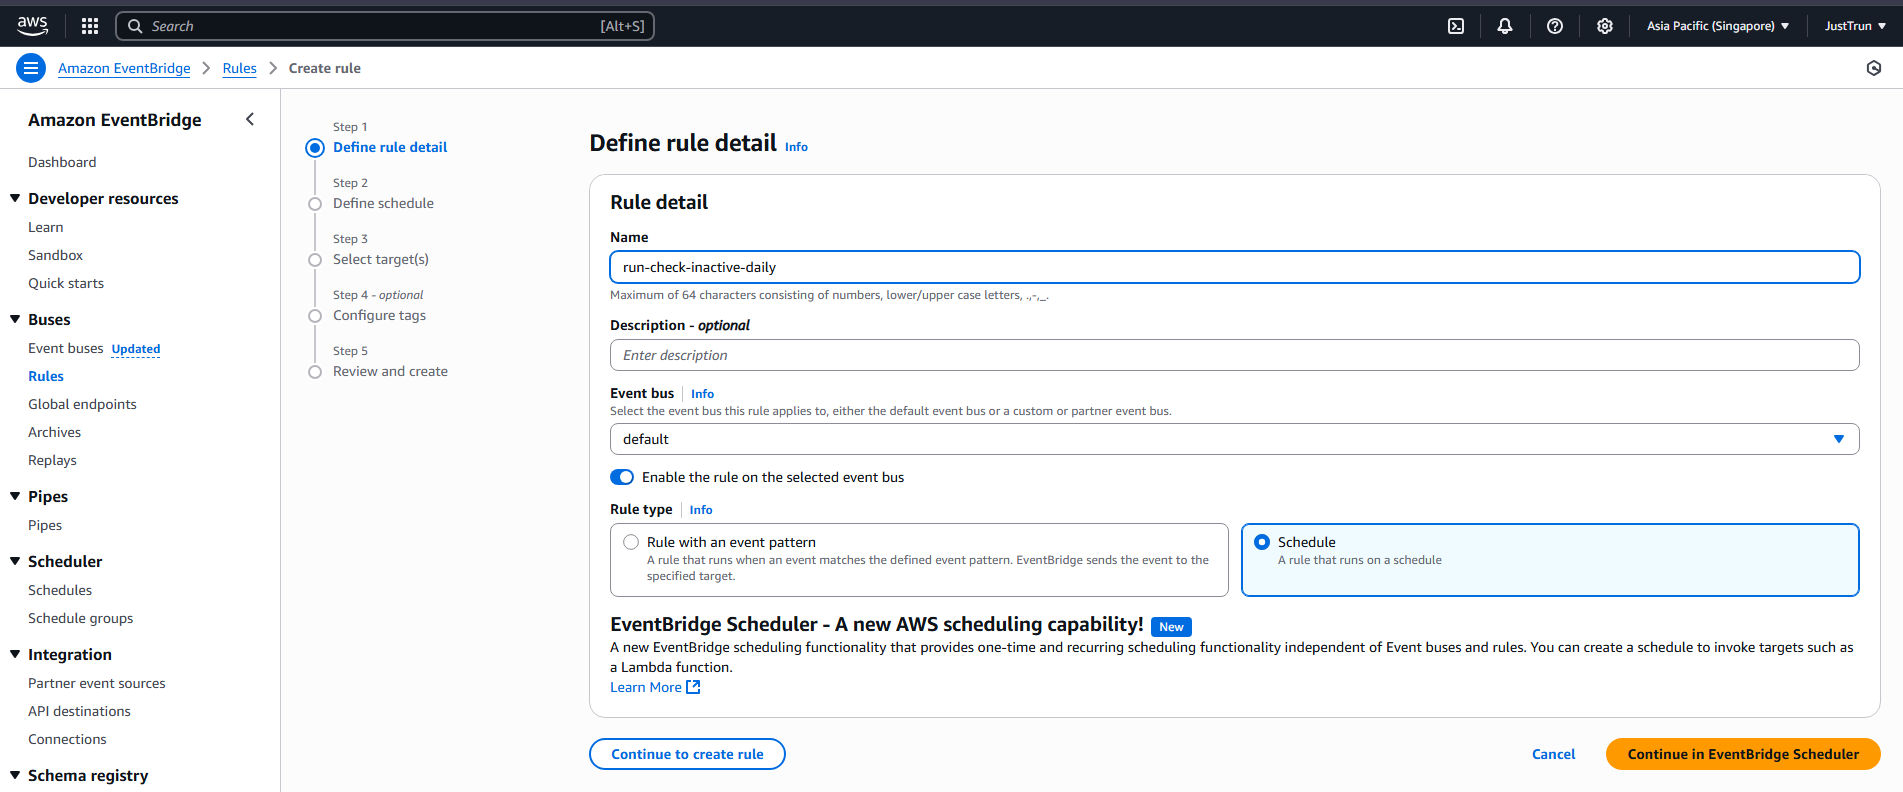This screenshot has height=792, width=1903.
Task: Click the Description input field
Action: click(1234, 355)
